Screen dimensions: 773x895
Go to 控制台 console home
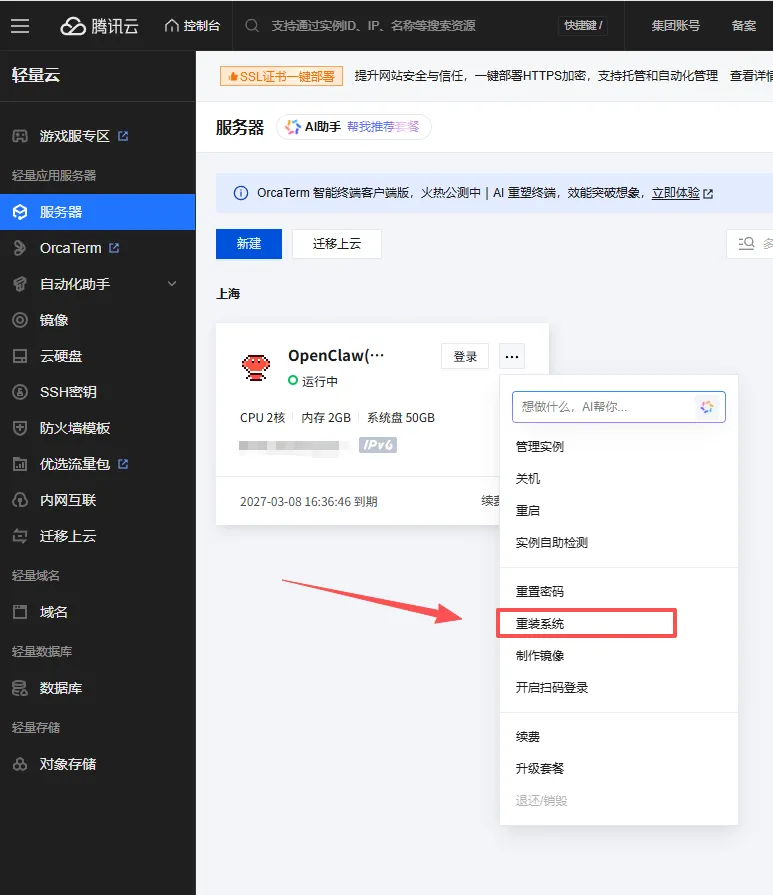(192, 26)
